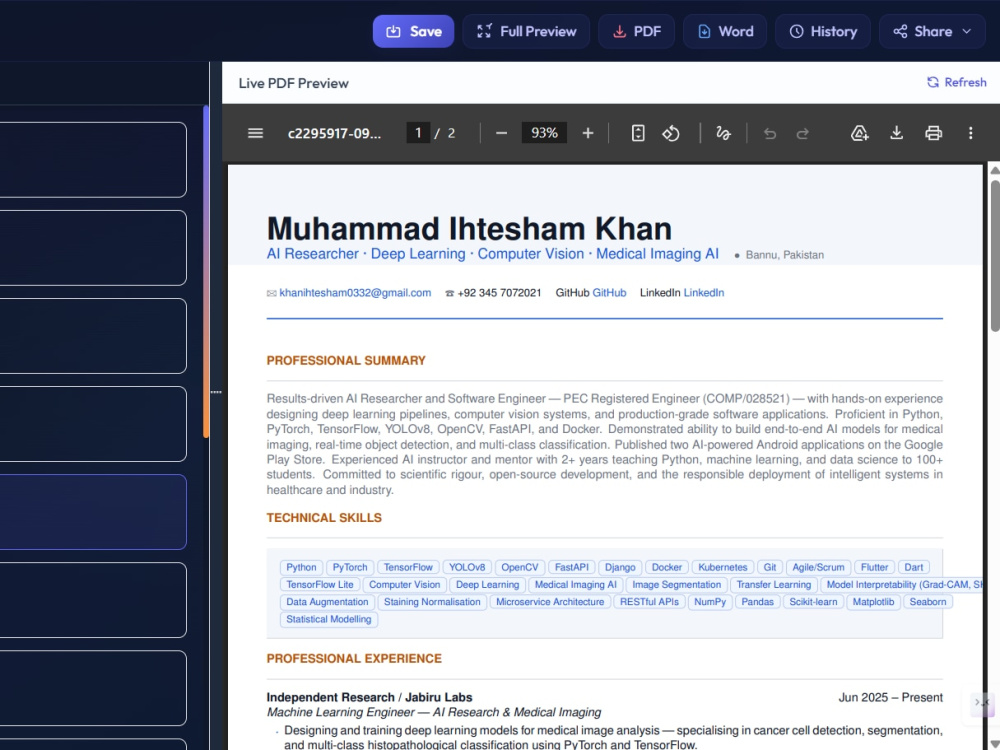Export resume as Word document
The width and height of the screenshot is (1000, 750).
click(x=725, y=31)
